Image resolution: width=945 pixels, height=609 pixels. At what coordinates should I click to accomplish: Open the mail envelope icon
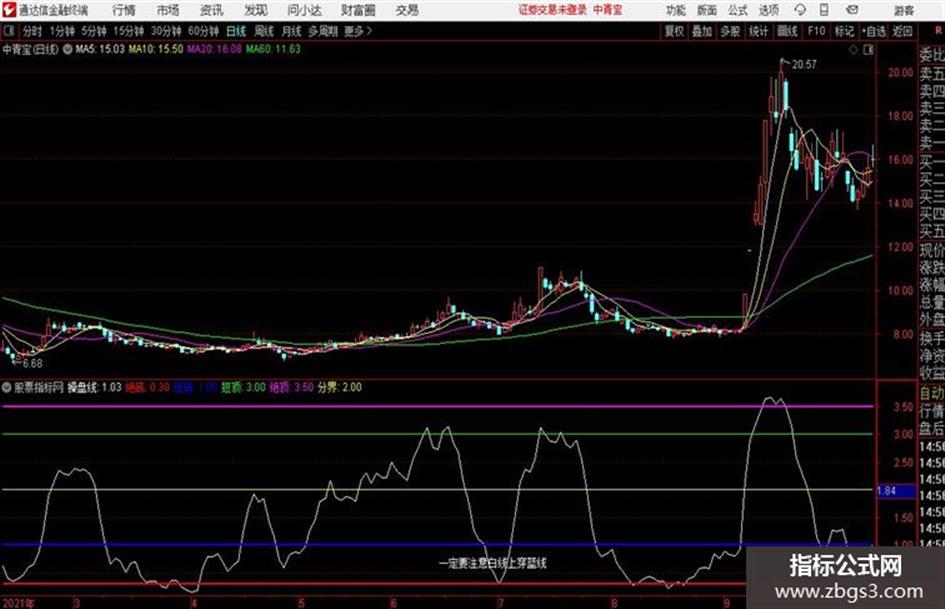tap(852, 10)
